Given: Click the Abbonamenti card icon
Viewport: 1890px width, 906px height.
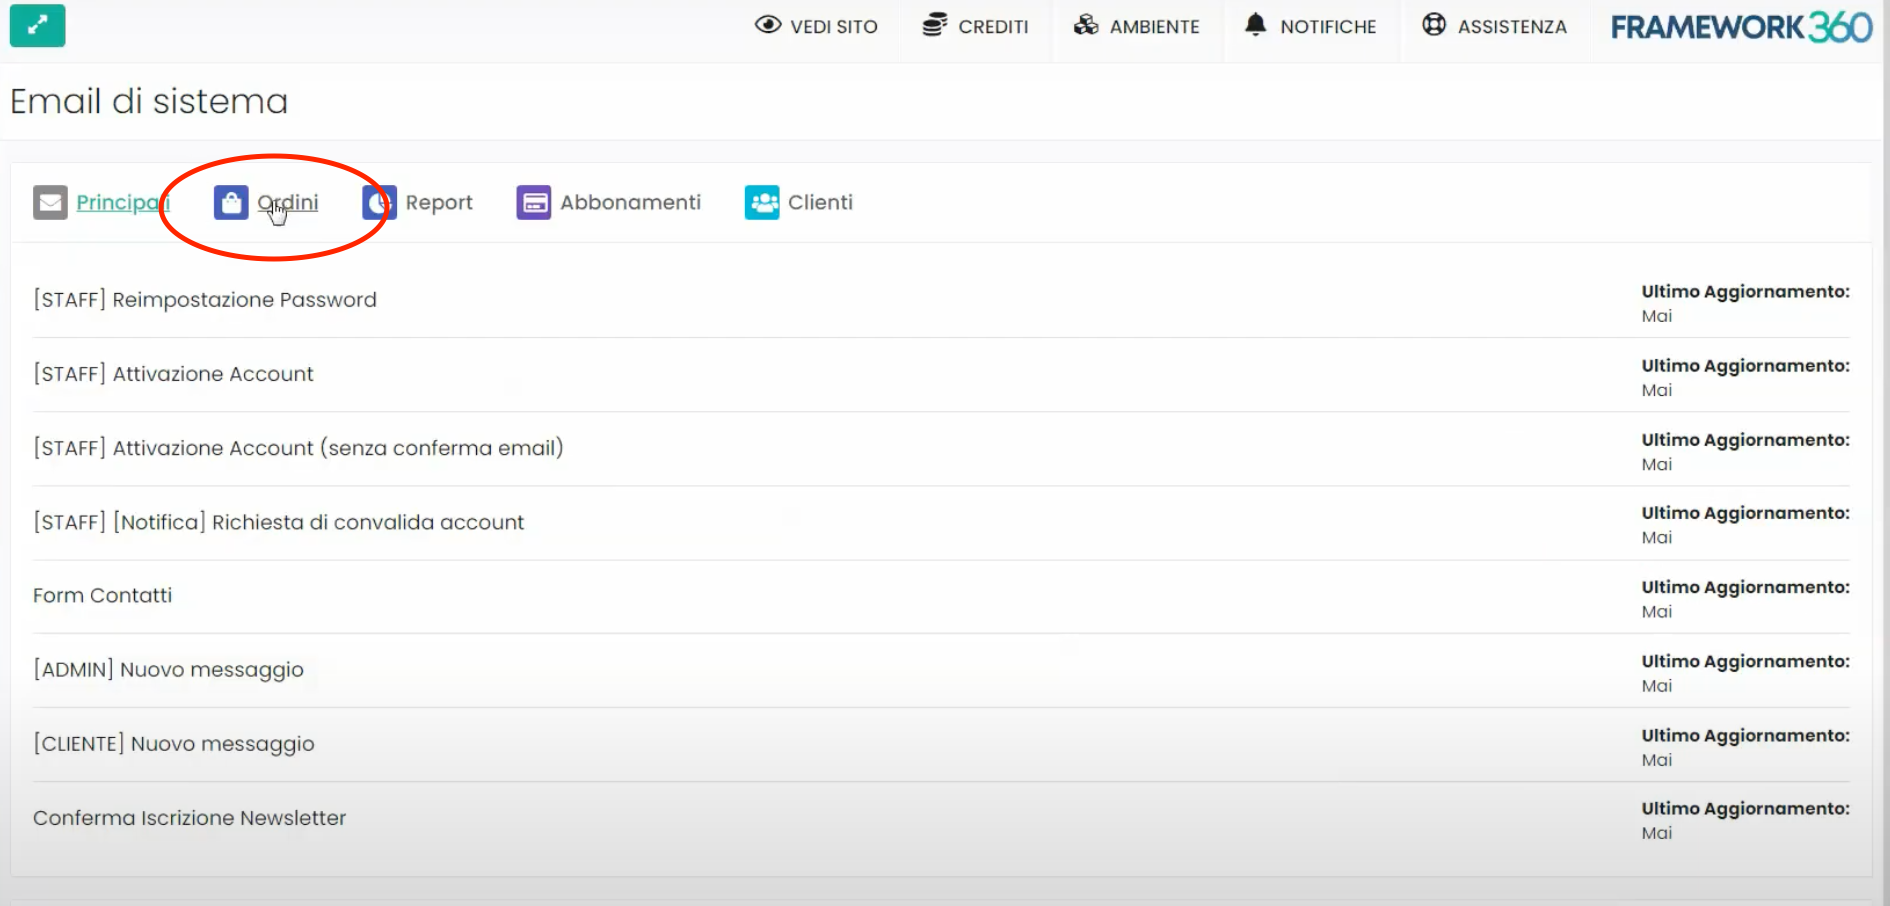Looking at the screenshot, I should point(533,202).
